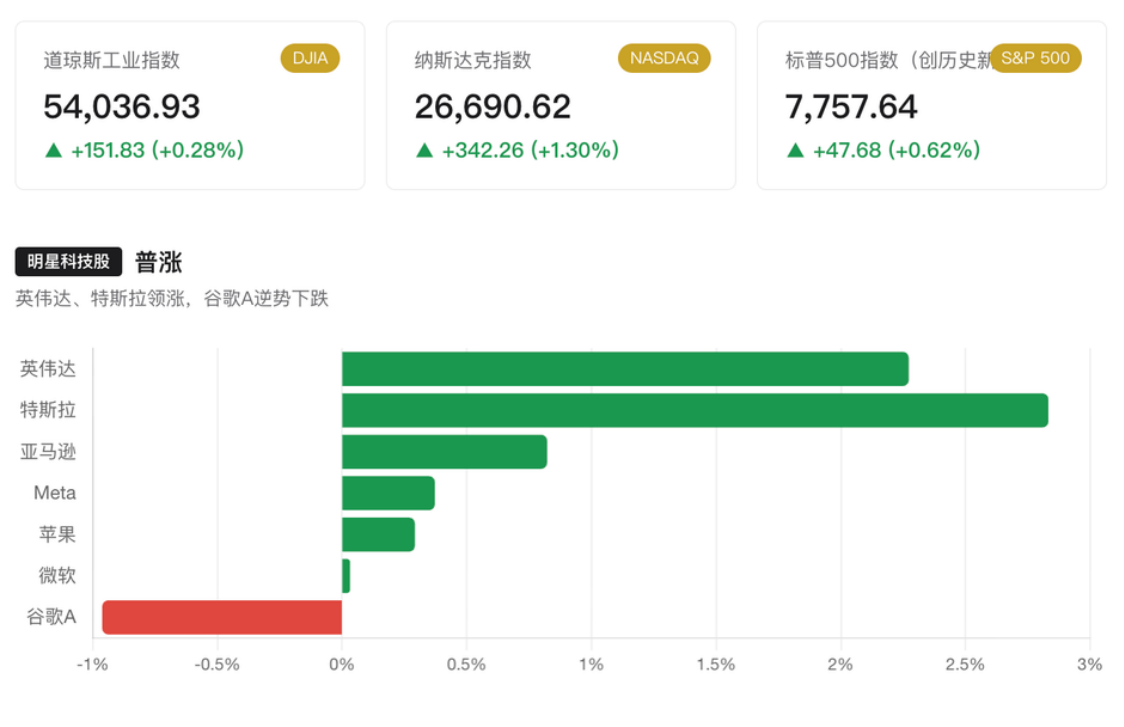Click the green up triangle beside +47.68
The image size is (1124, 727).
pos(795,150)
